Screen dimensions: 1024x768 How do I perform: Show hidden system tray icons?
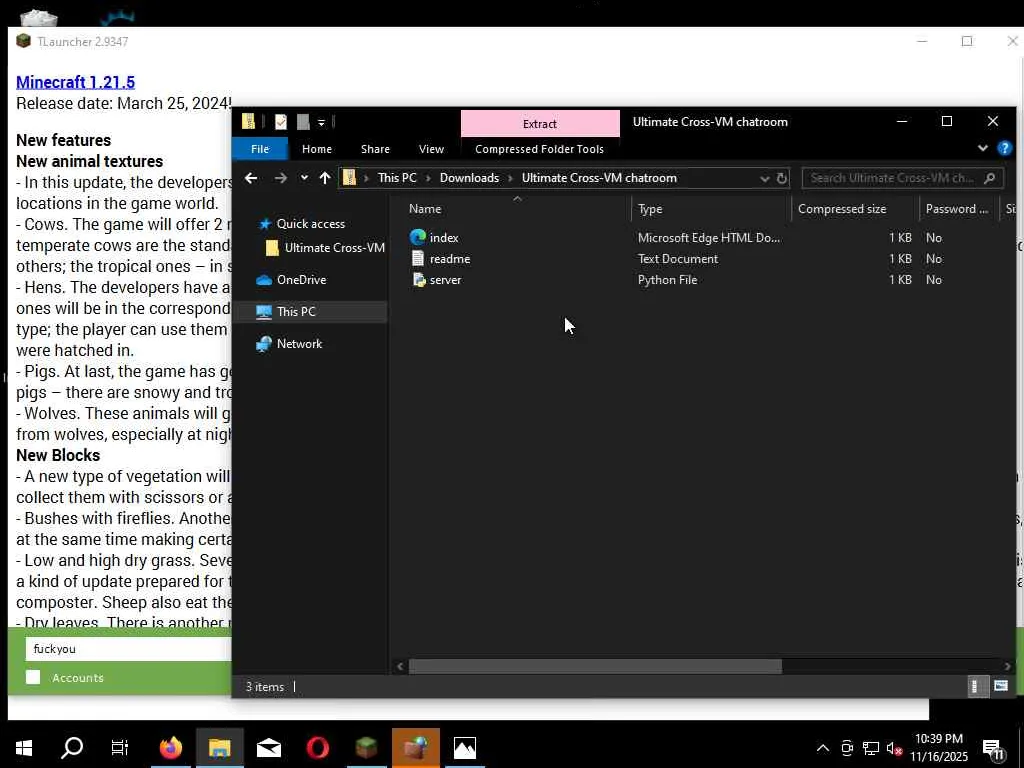[823, 748]
